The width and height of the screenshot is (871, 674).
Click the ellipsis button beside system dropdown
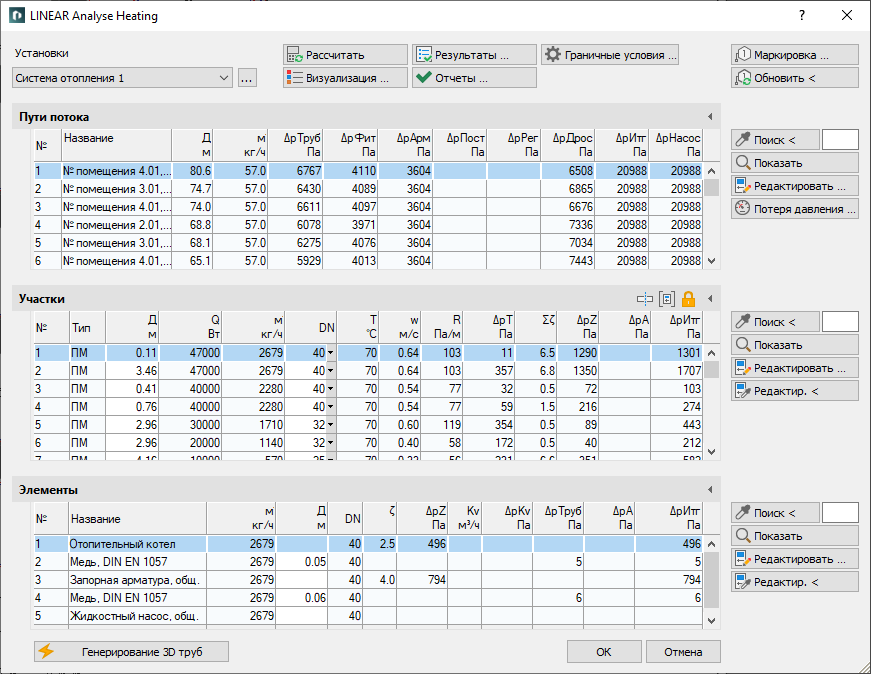click(x=247, y=78)
